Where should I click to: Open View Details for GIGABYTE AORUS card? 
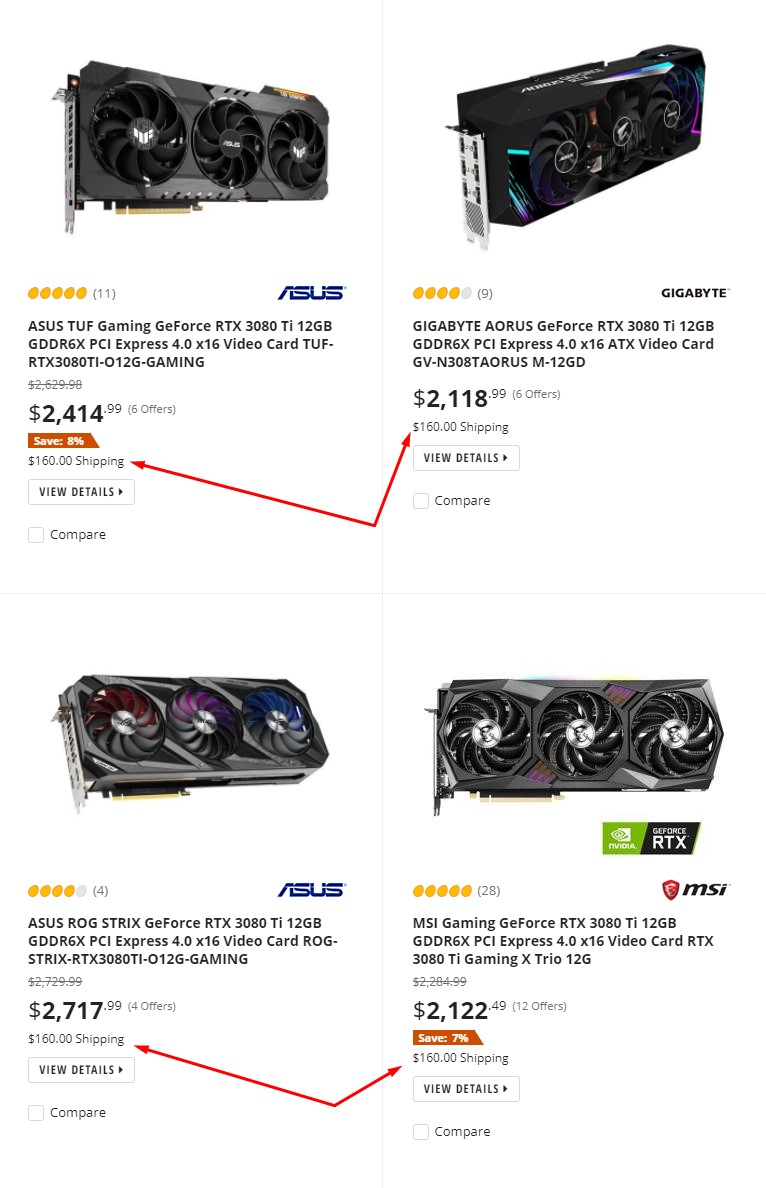click(x=466, y=458)
